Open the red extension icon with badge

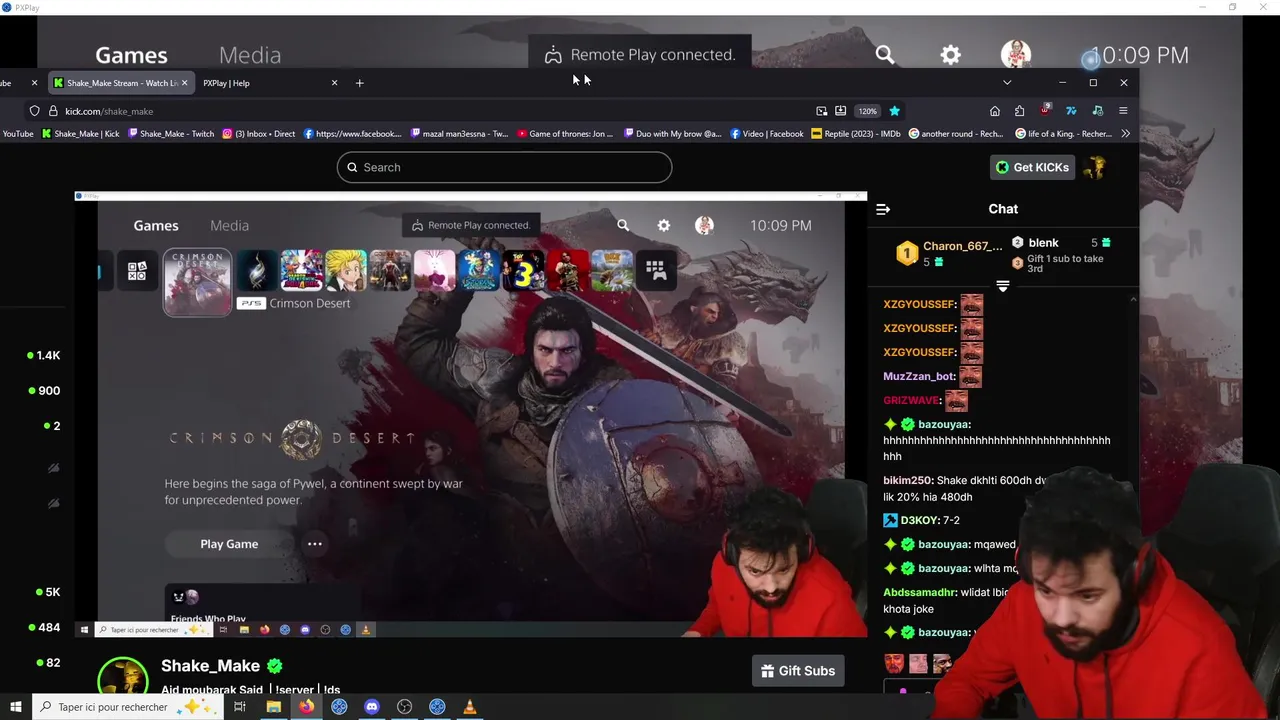coord(1045,110)
